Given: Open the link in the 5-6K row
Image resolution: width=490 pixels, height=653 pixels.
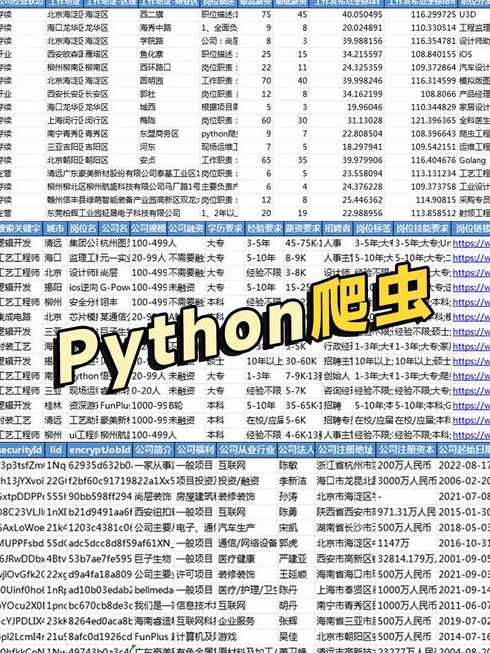Looking at the screenshot, I should [x=471, y=420].
